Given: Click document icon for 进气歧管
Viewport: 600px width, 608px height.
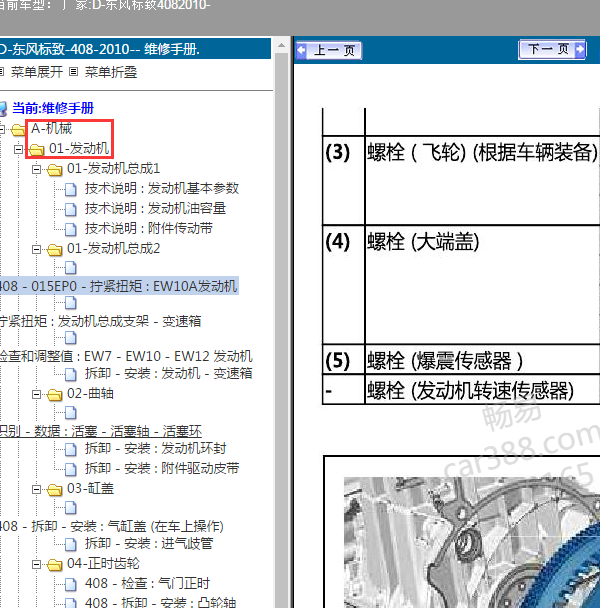Looking at the screenshot, I should (71, 544).
